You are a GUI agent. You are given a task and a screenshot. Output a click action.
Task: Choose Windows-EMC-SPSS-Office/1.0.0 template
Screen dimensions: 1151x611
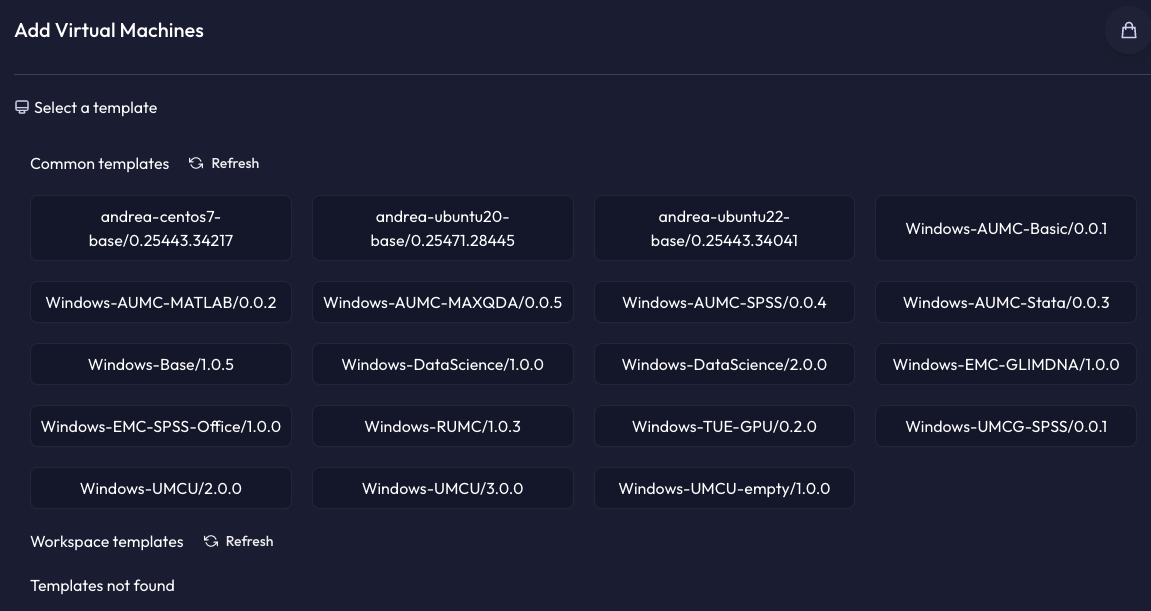pyautogui.click(x=161, y=426)
